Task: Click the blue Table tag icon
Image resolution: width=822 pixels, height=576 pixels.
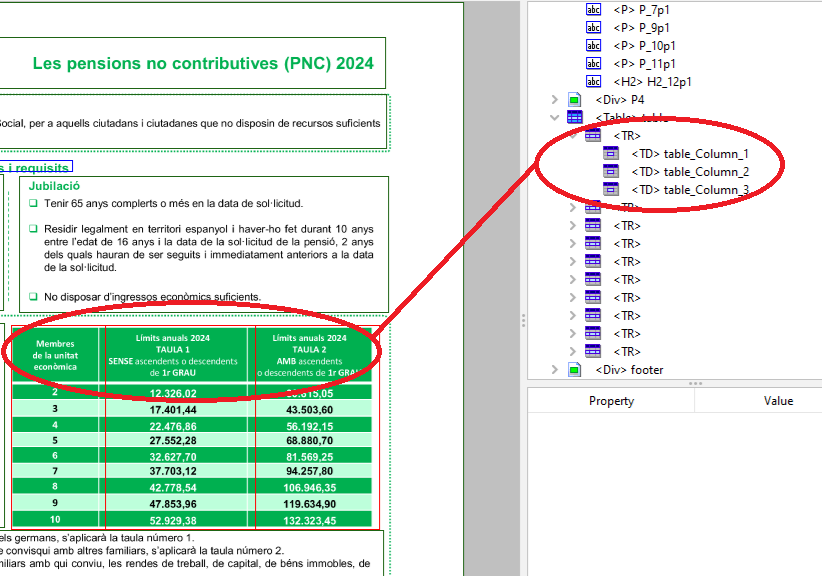Action: pyautogui.click(x=575, y=117)
